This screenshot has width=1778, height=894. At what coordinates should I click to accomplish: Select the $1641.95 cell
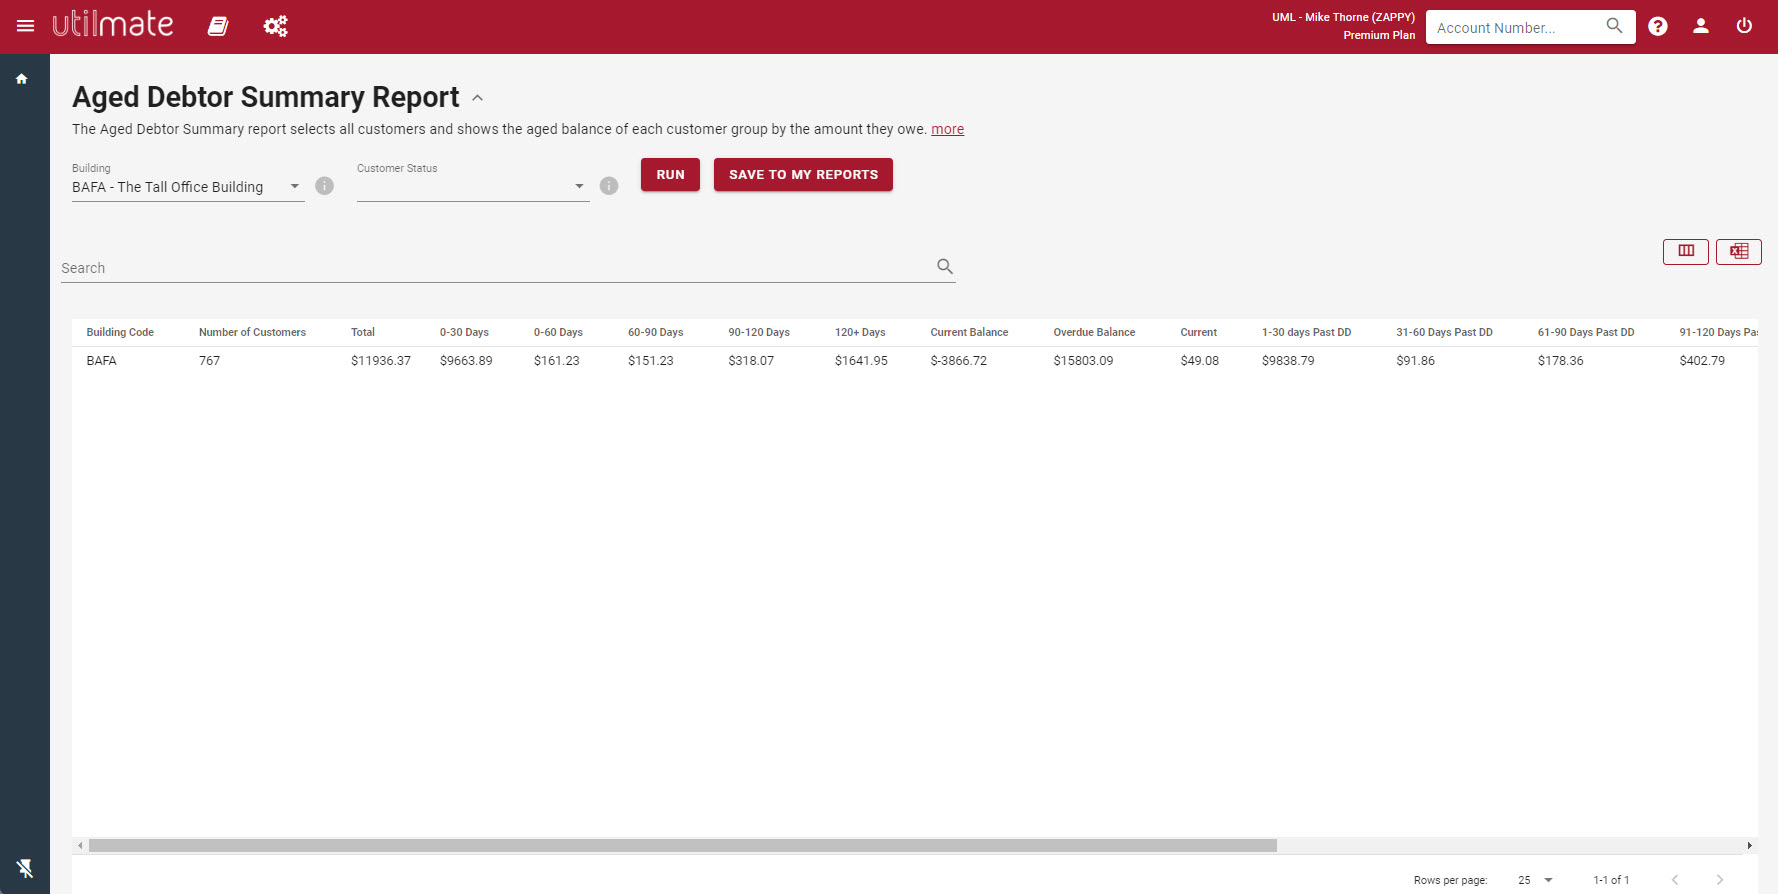pos(861,361)
